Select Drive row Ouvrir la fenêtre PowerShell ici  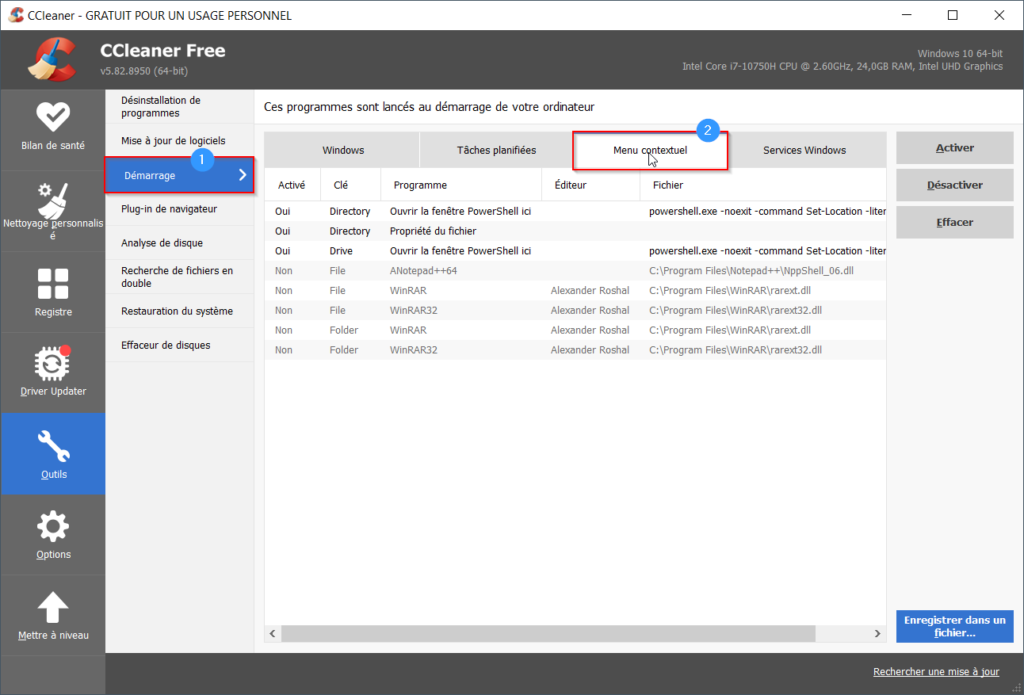575,251
